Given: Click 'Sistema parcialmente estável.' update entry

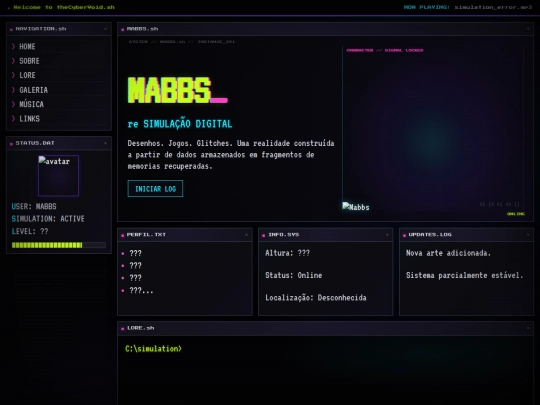Looking at the screenshot, I should click(464, 275).
